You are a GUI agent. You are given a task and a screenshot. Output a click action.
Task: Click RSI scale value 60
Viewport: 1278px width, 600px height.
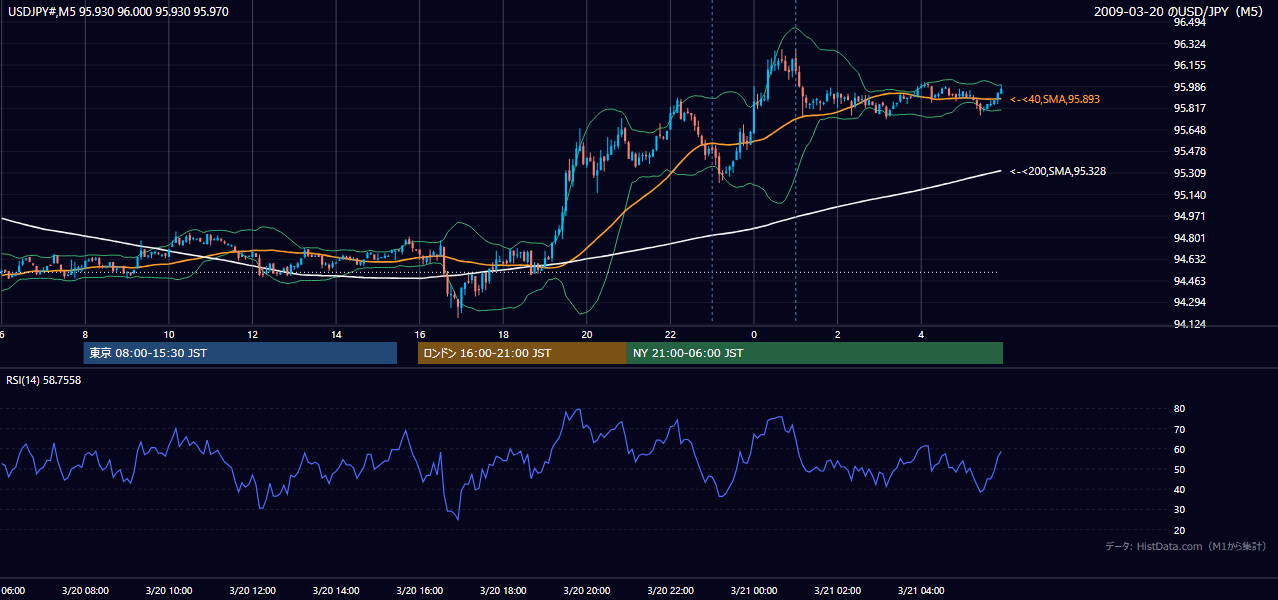[1179, 449]
